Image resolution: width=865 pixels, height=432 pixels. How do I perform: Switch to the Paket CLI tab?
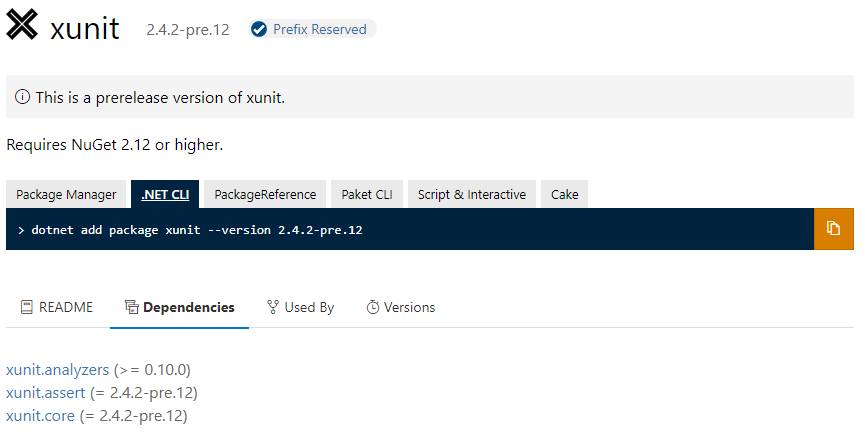pos(367,194)
